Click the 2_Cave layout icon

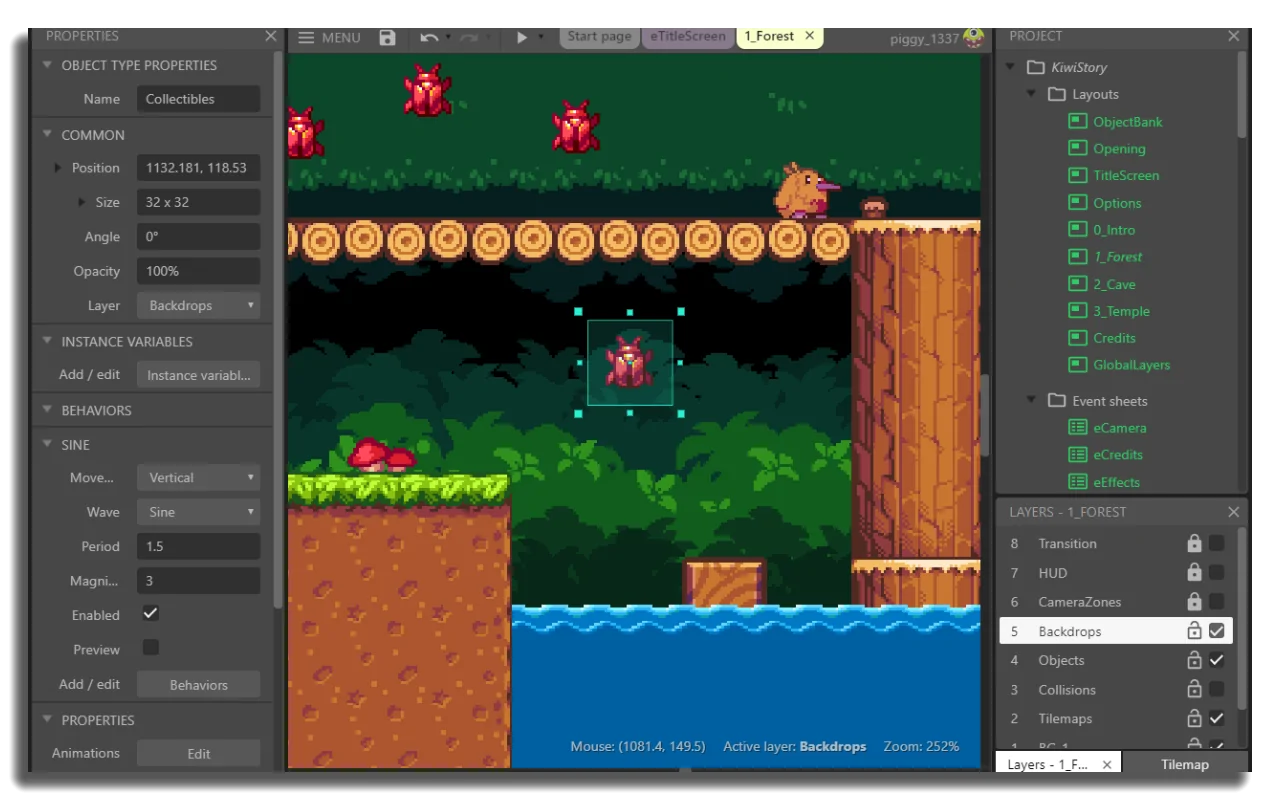click(1077, 283)
